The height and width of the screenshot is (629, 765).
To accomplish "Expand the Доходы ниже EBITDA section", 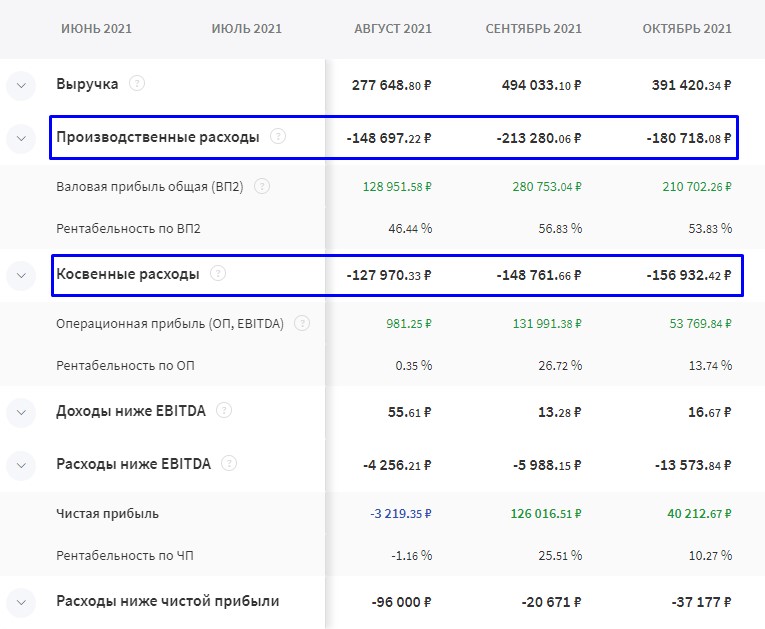I will [x=21, y=412].
